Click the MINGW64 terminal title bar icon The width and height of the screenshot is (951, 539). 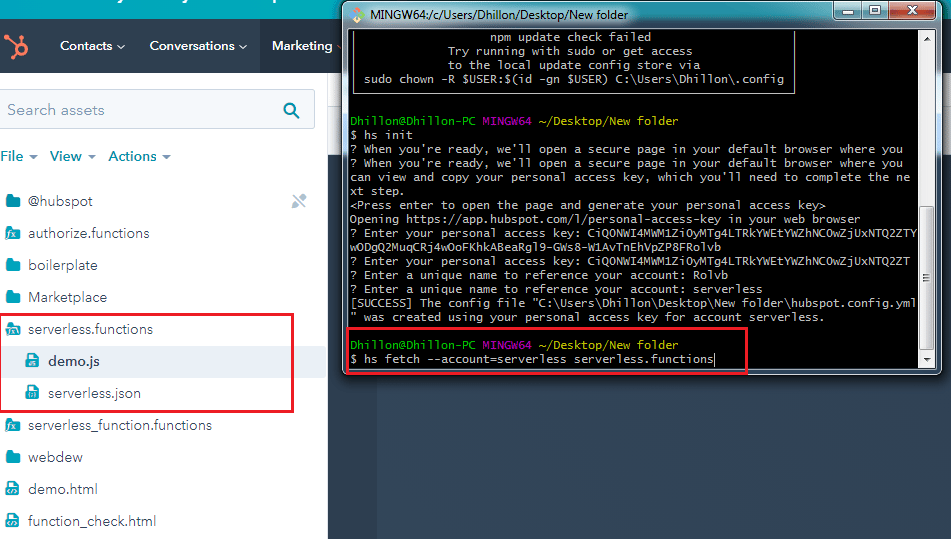(358, 15)
